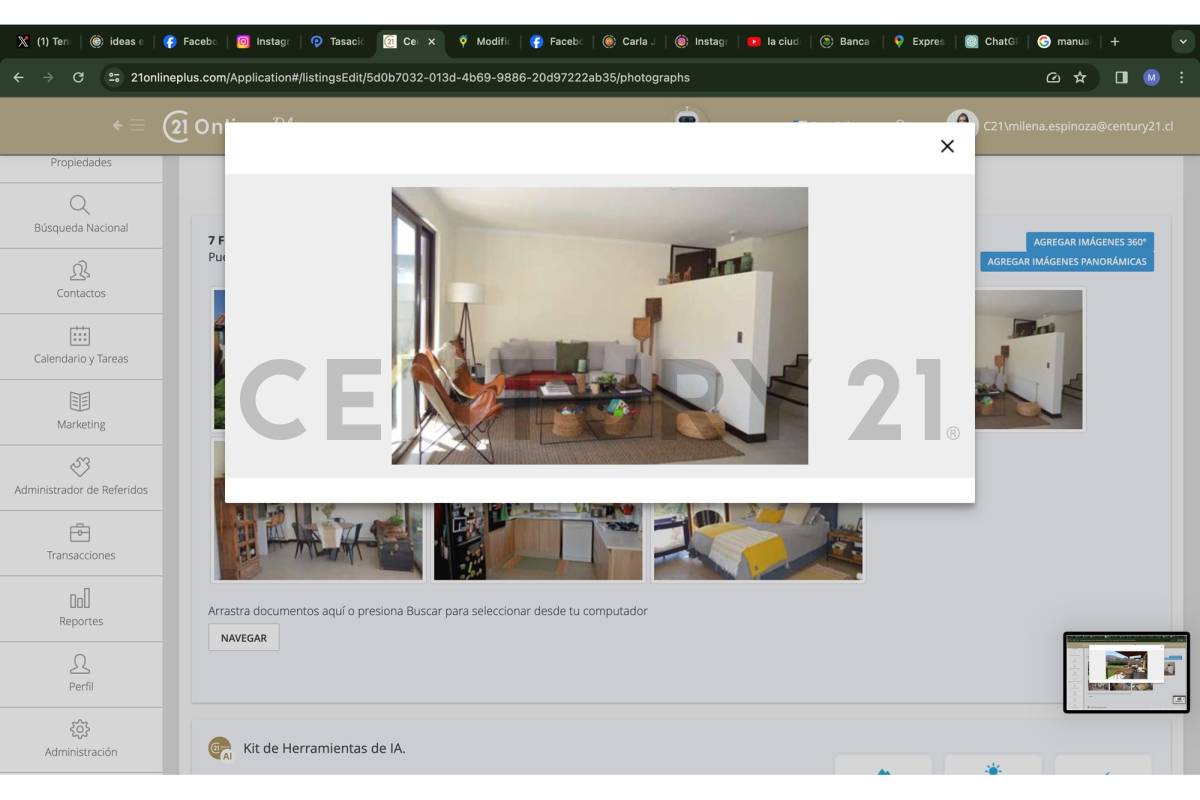
Task: Open Transacciones in sidebar
Action: tap(81, 543)
